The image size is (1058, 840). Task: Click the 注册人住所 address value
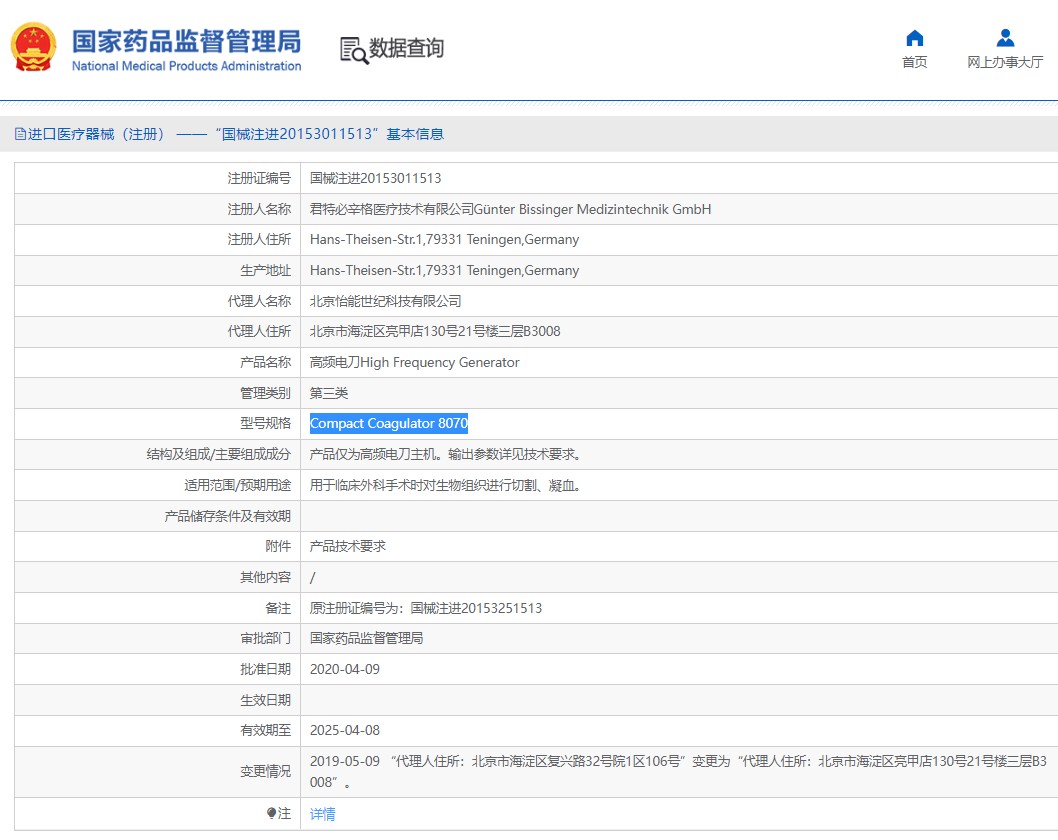[444, 240]
